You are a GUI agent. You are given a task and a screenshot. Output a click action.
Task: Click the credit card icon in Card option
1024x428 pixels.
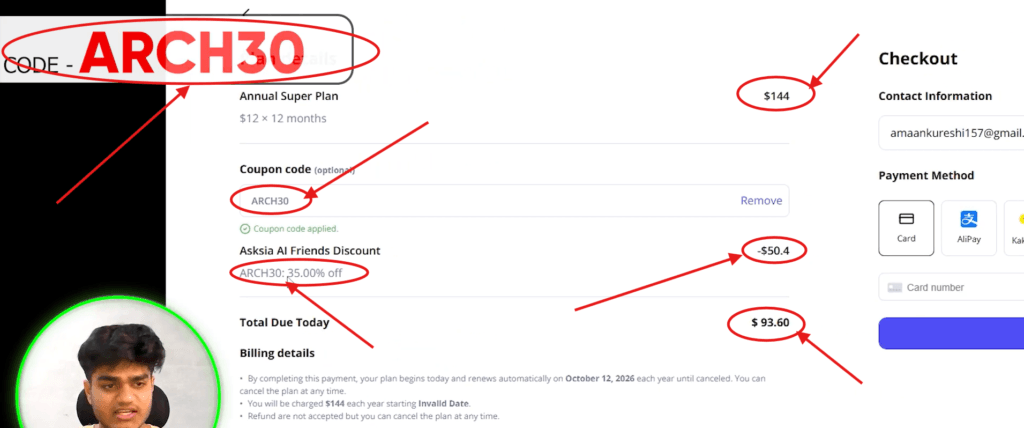[906, 219]
